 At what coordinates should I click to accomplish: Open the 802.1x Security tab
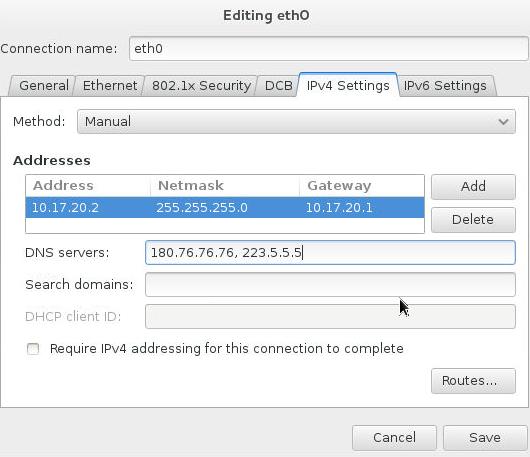[x=201, y=86]
